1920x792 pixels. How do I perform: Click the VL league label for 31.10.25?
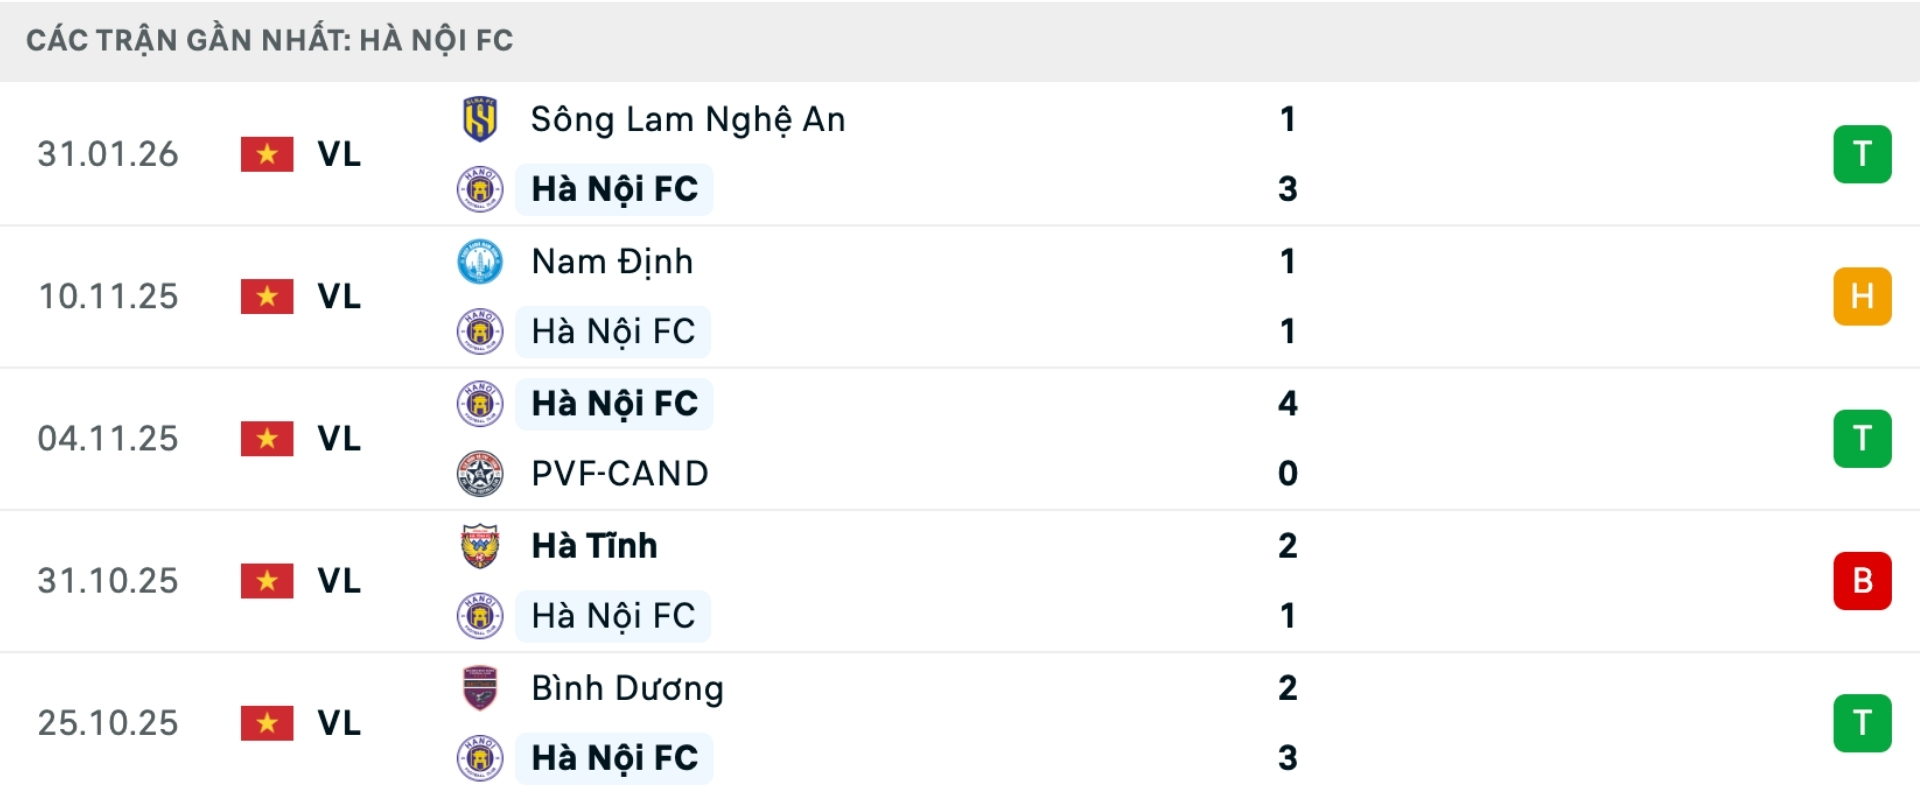pyautogui.click(x=339, y=581)
